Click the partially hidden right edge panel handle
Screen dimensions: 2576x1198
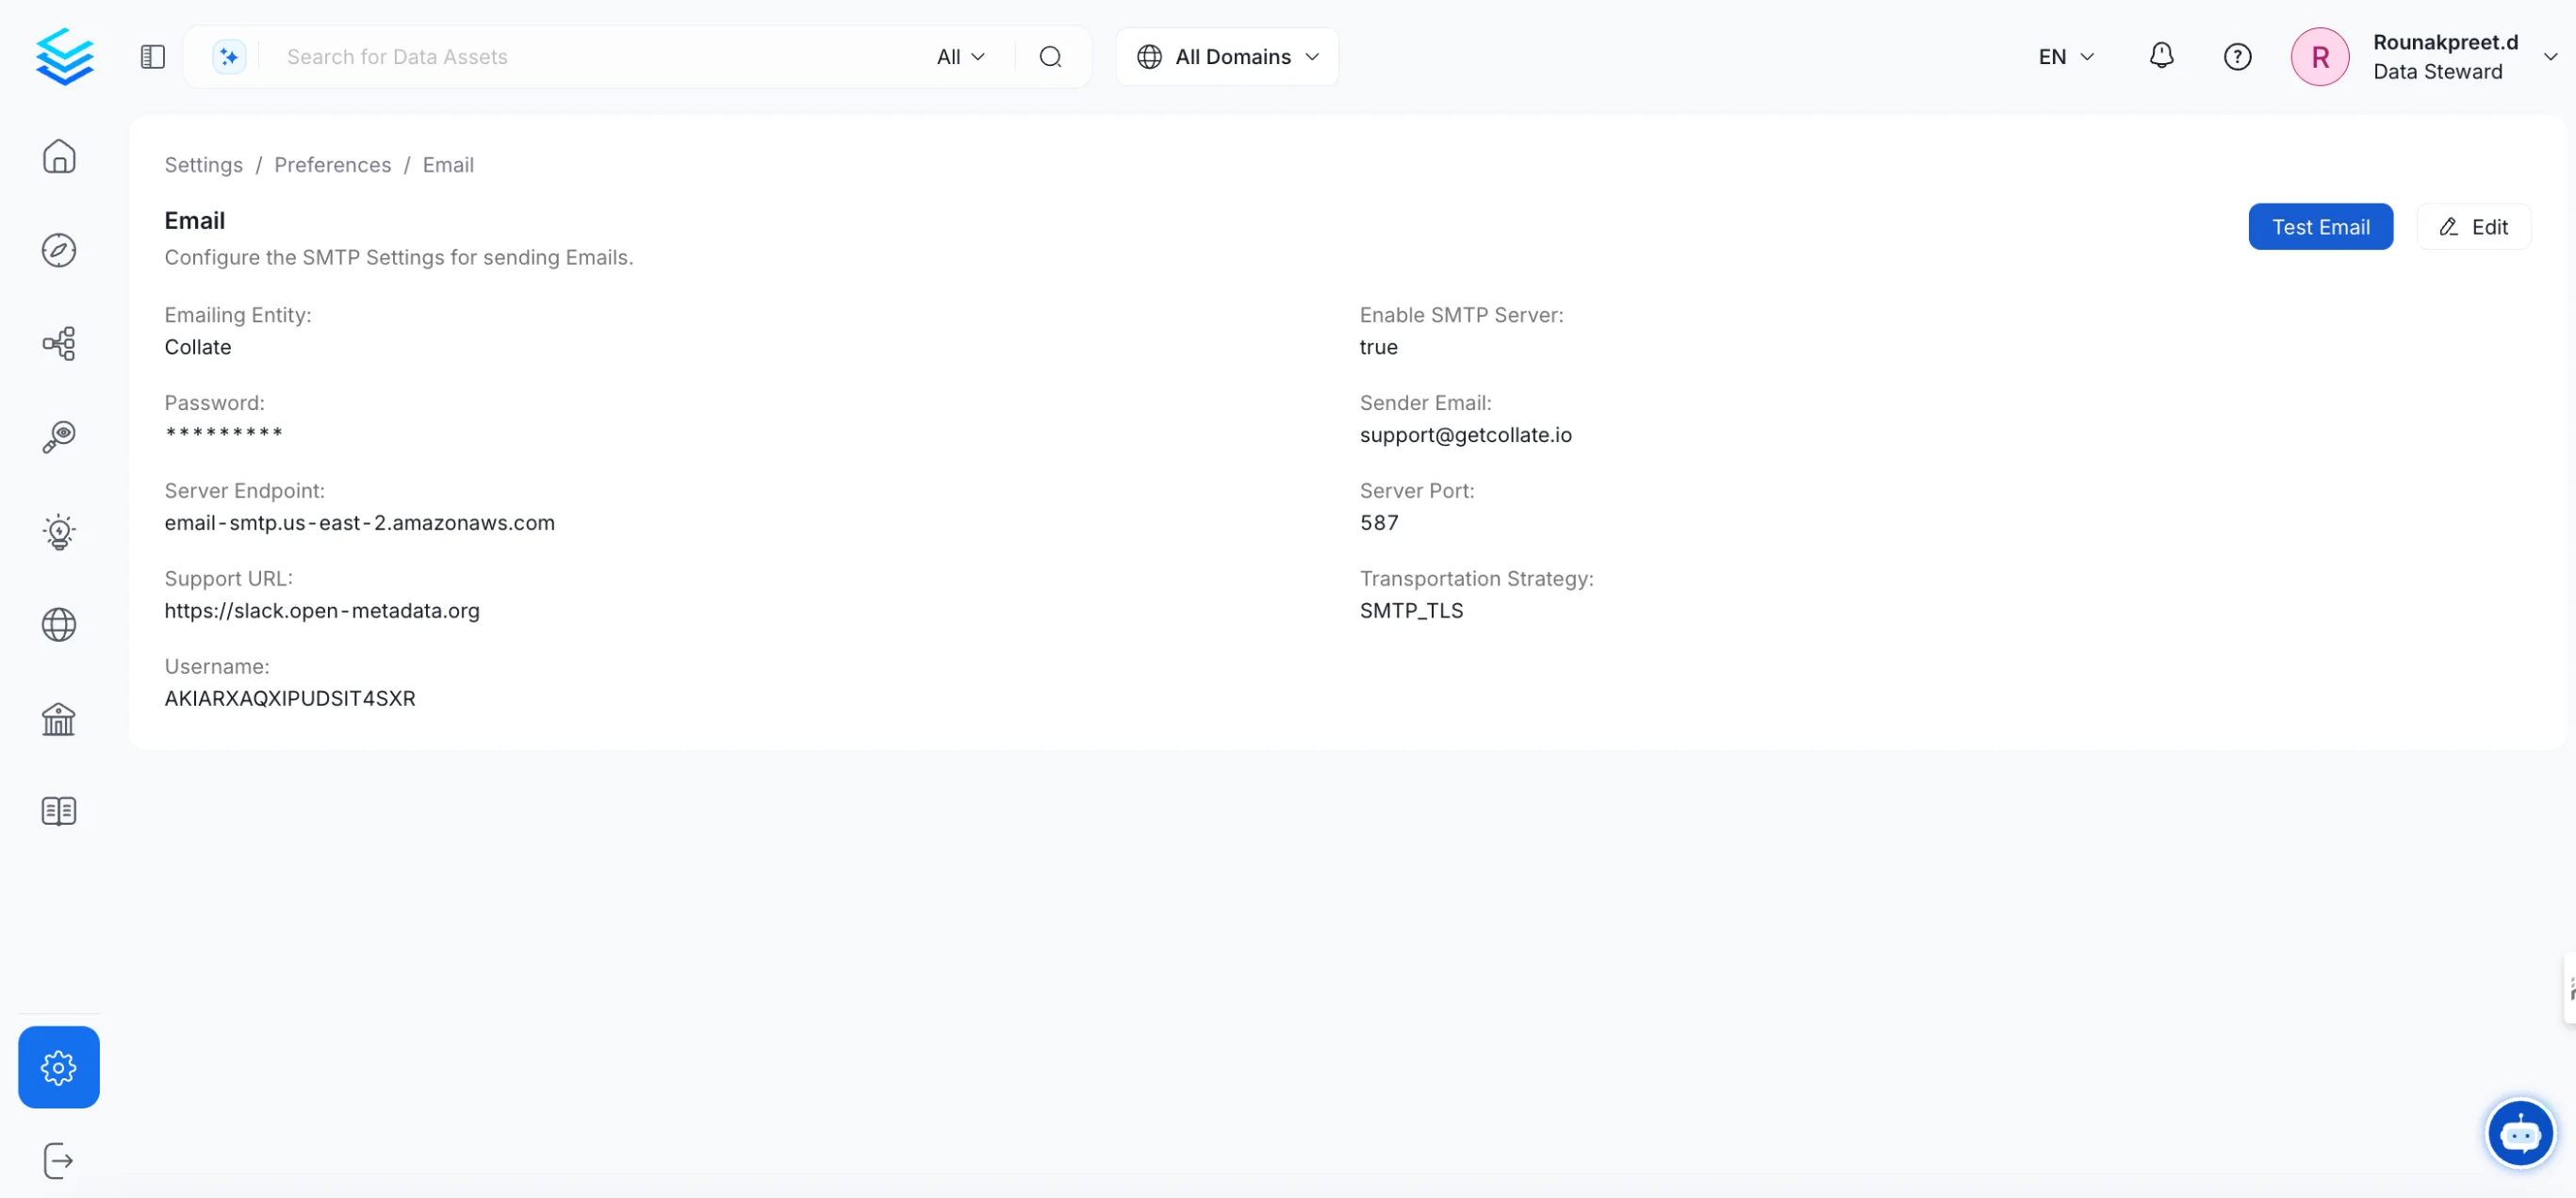point(2569,988)
